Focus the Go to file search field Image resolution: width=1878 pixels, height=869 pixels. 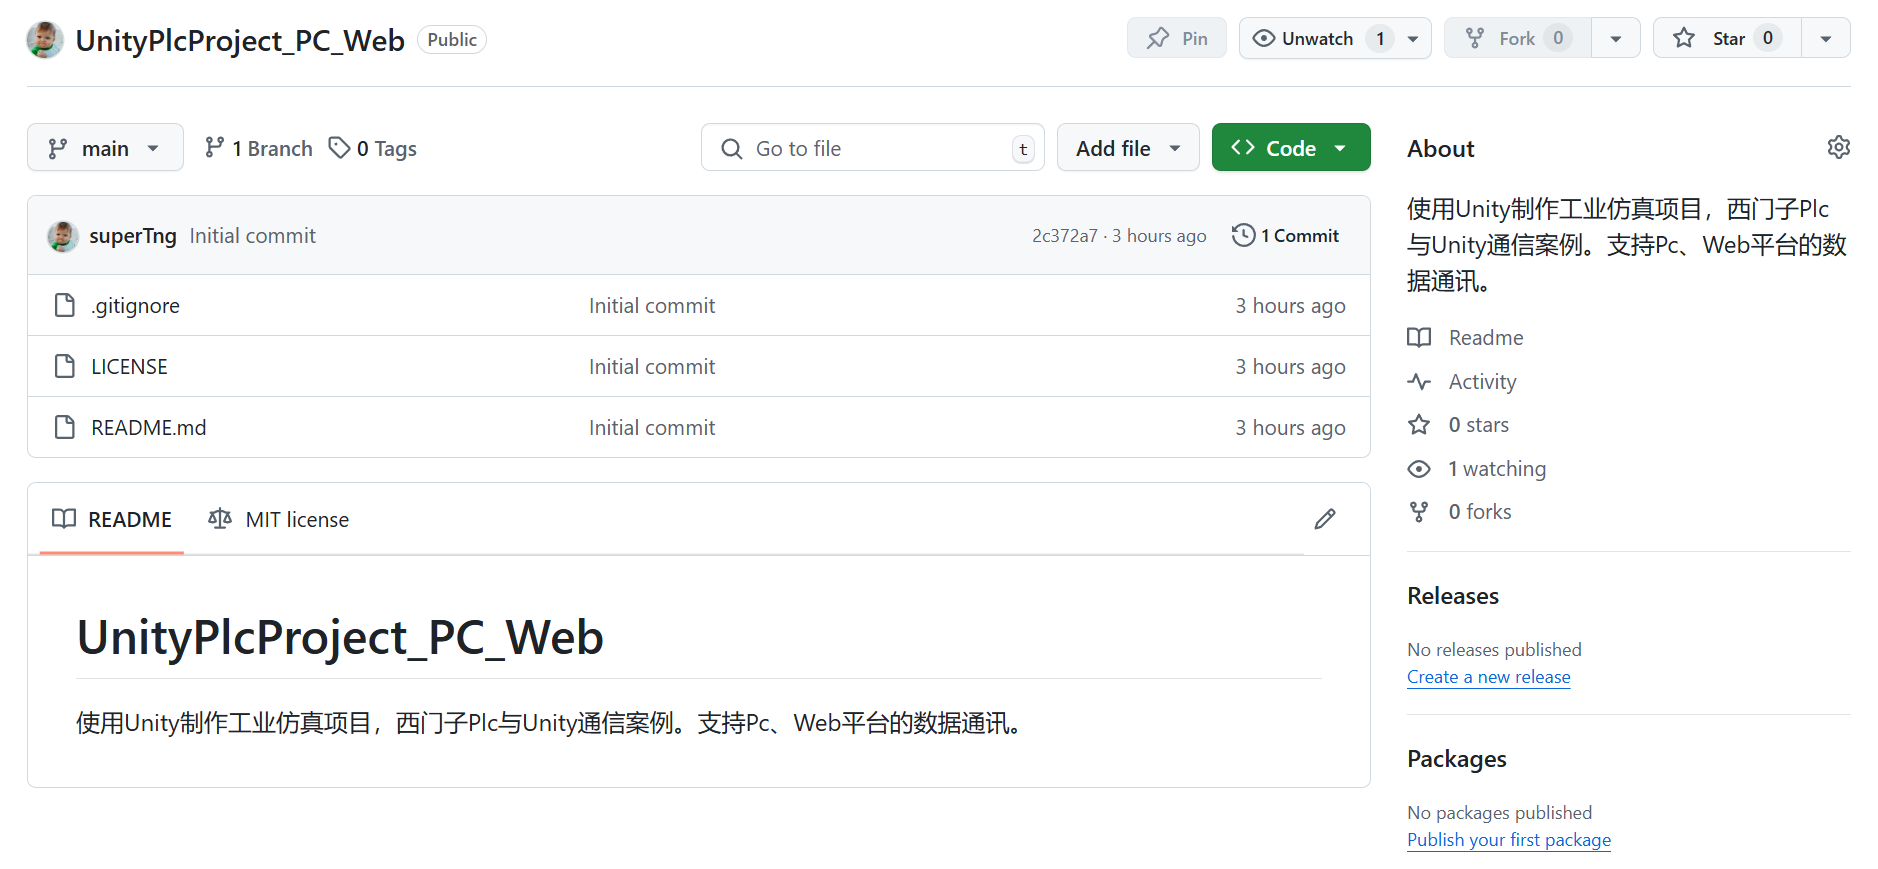[872, 148]
